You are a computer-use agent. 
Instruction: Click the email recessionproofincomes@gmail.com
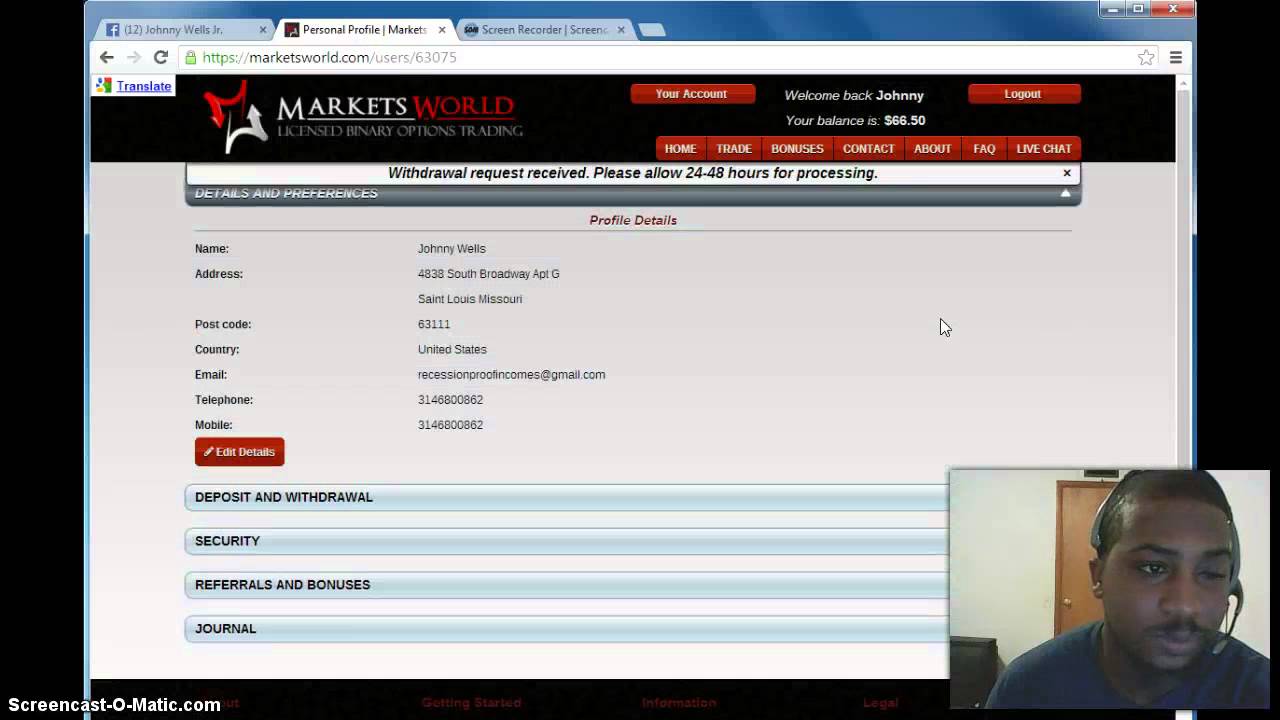click(x=511, y=375)
